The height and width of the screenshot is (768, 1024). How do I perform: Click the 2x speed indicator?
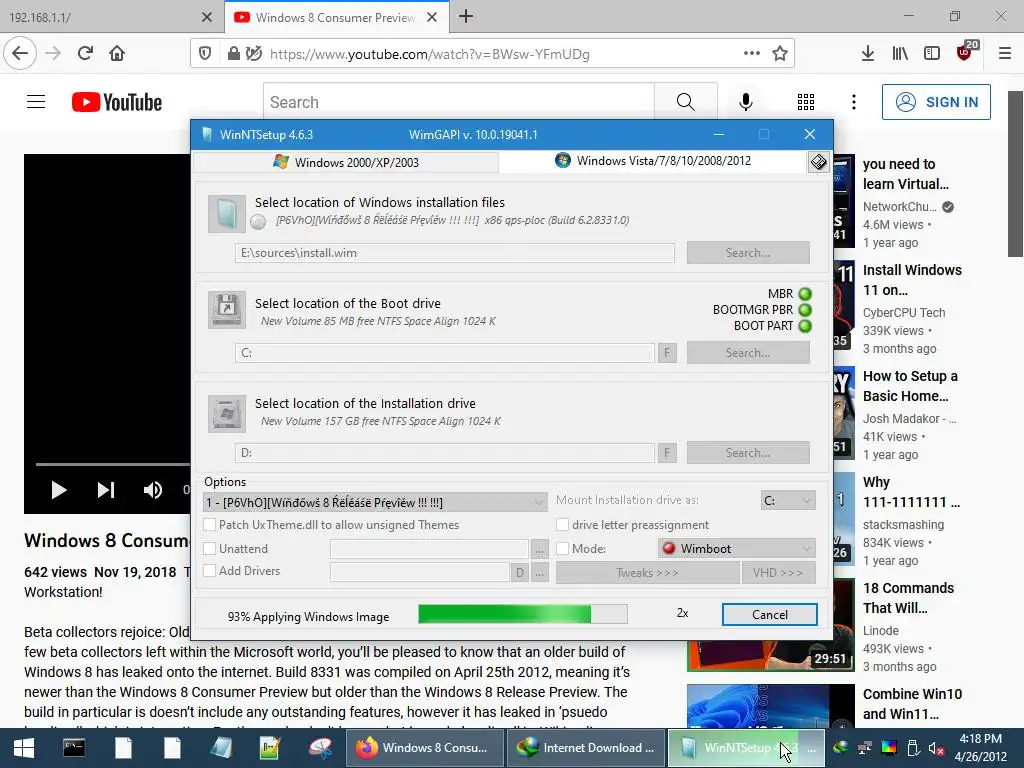[682, 613]
